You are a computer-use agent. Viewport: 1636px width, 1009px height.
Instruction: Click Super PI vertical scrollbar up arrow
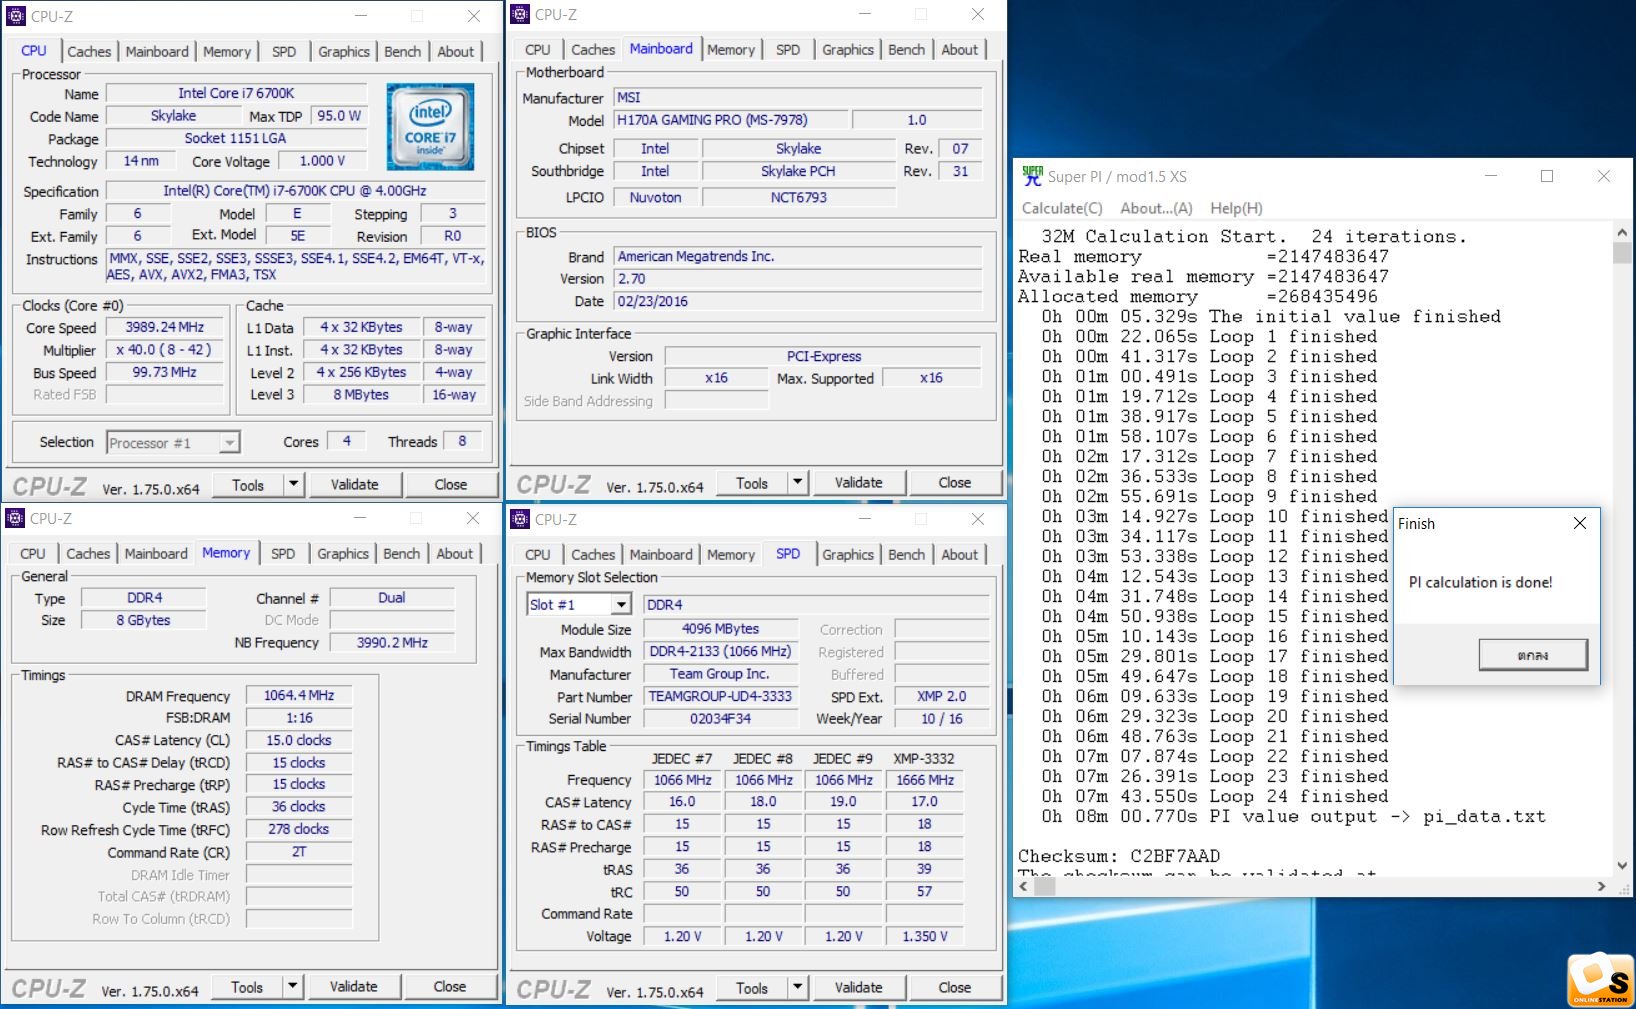[1622, 232]
